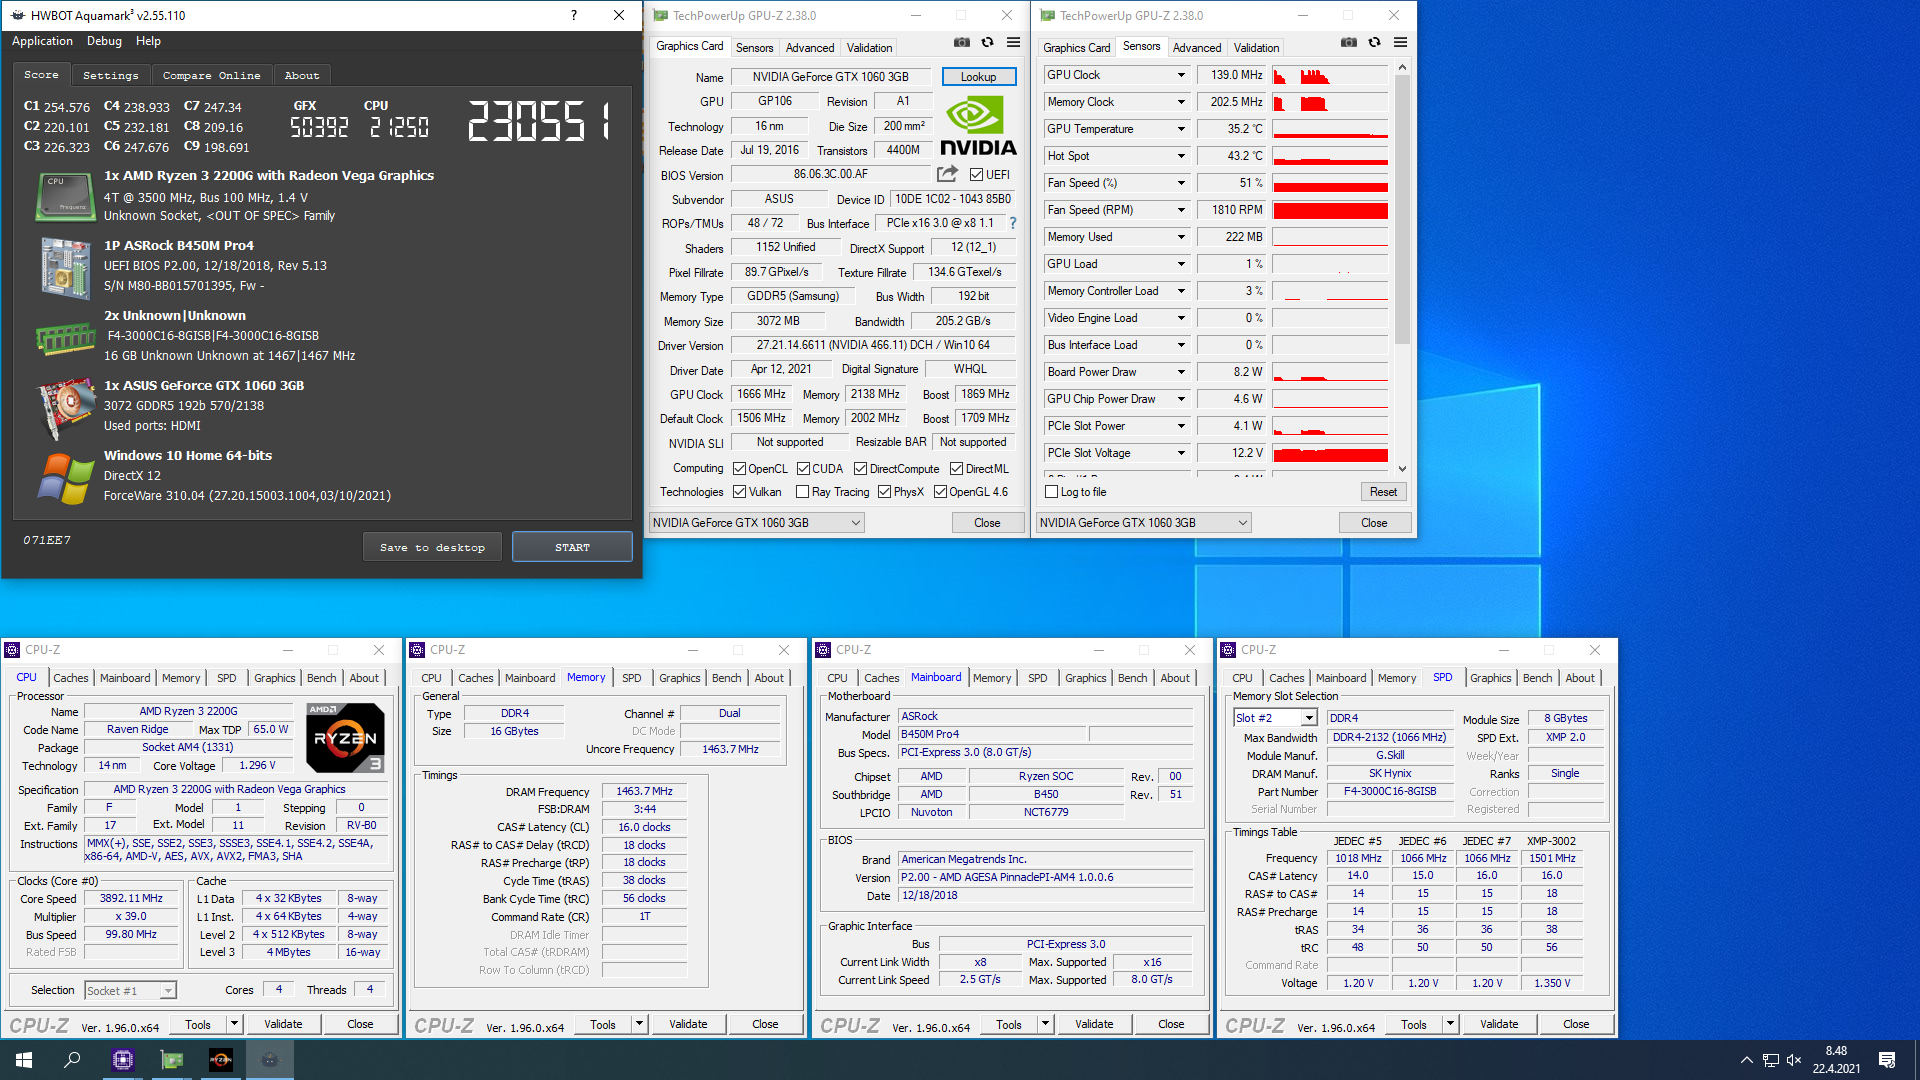1920x1080 pixels.
Task: Click Validate in CPU-Z Memory window
Action: tap(688, 1024)
